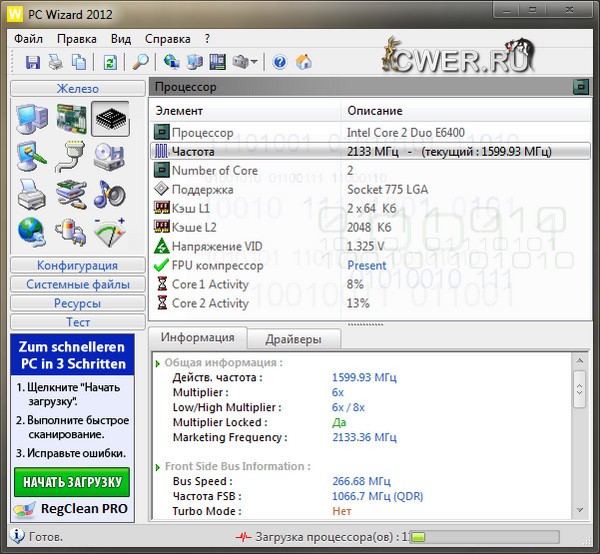Open the toolbar tools dropdown arrow
Viewport: 600px width, 554px height.
tap(255, 62)
